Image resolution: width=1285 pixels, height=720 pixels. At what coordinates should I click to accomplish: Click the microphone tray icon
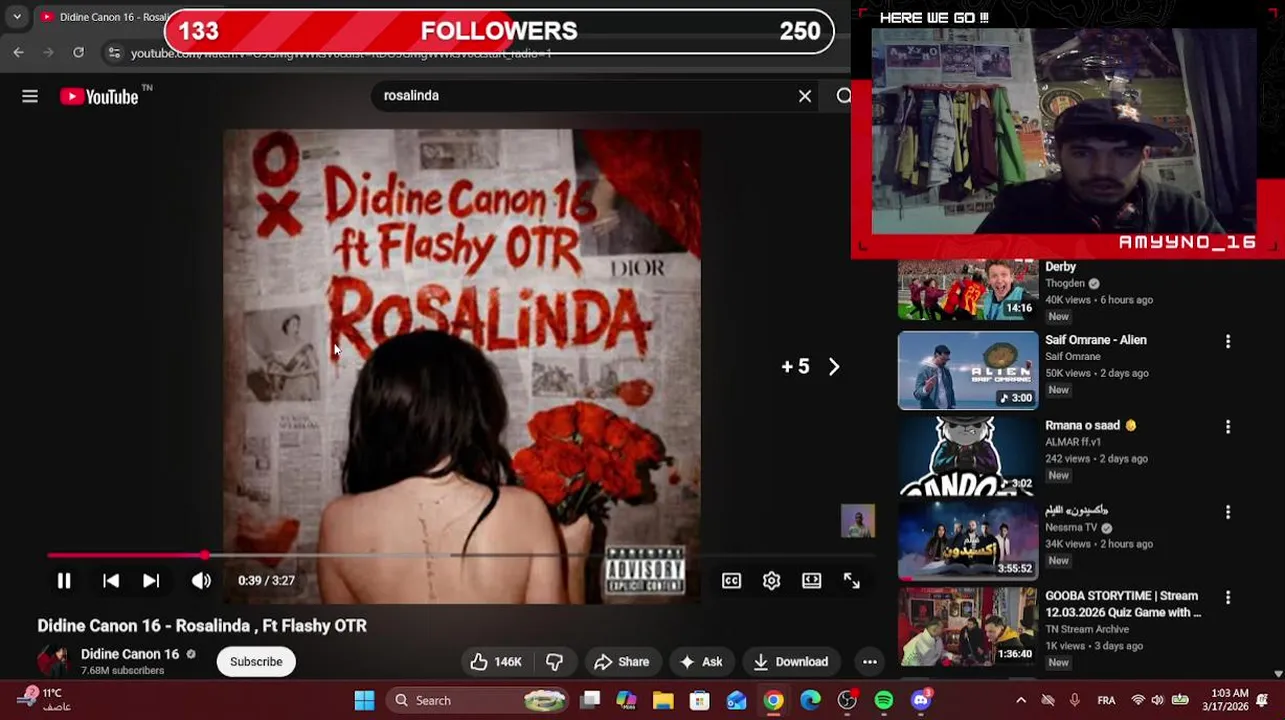tap(1075, 701)
